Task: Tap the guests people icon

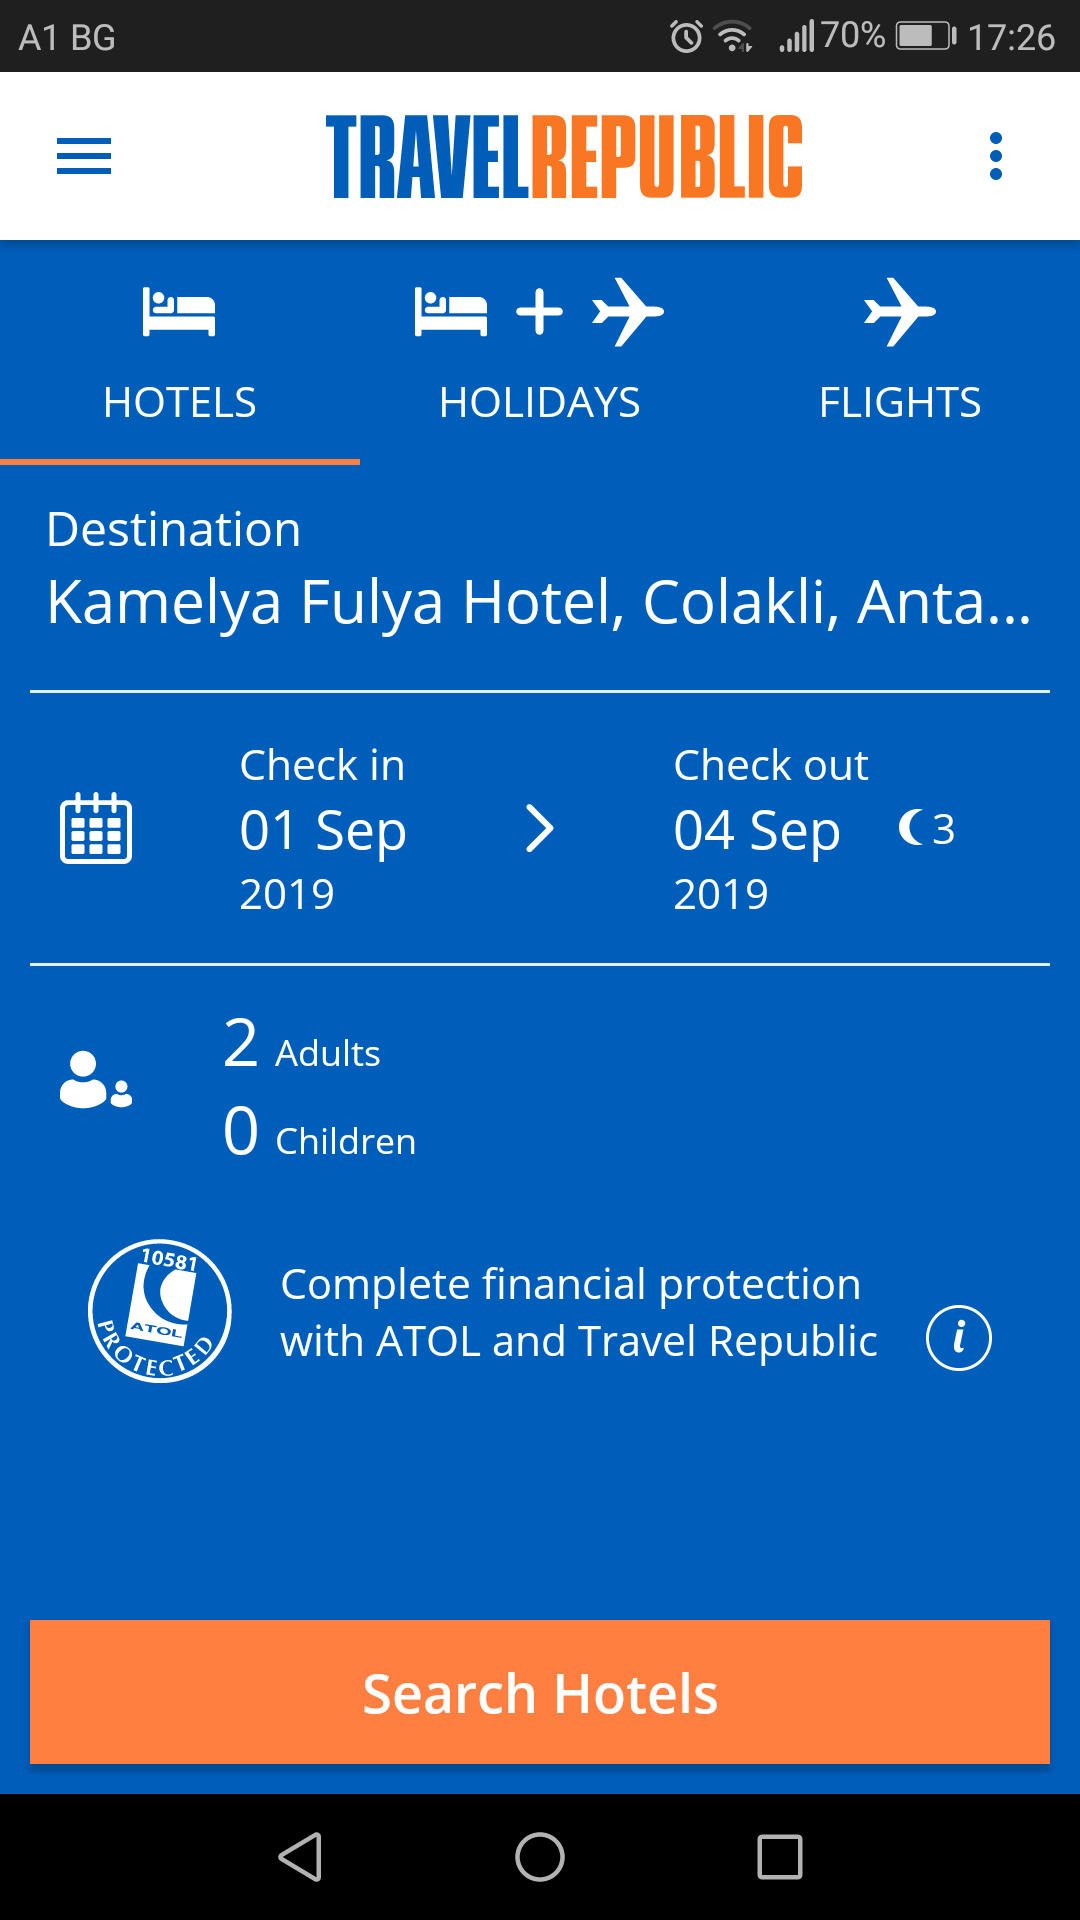Action: point(96,1080)
